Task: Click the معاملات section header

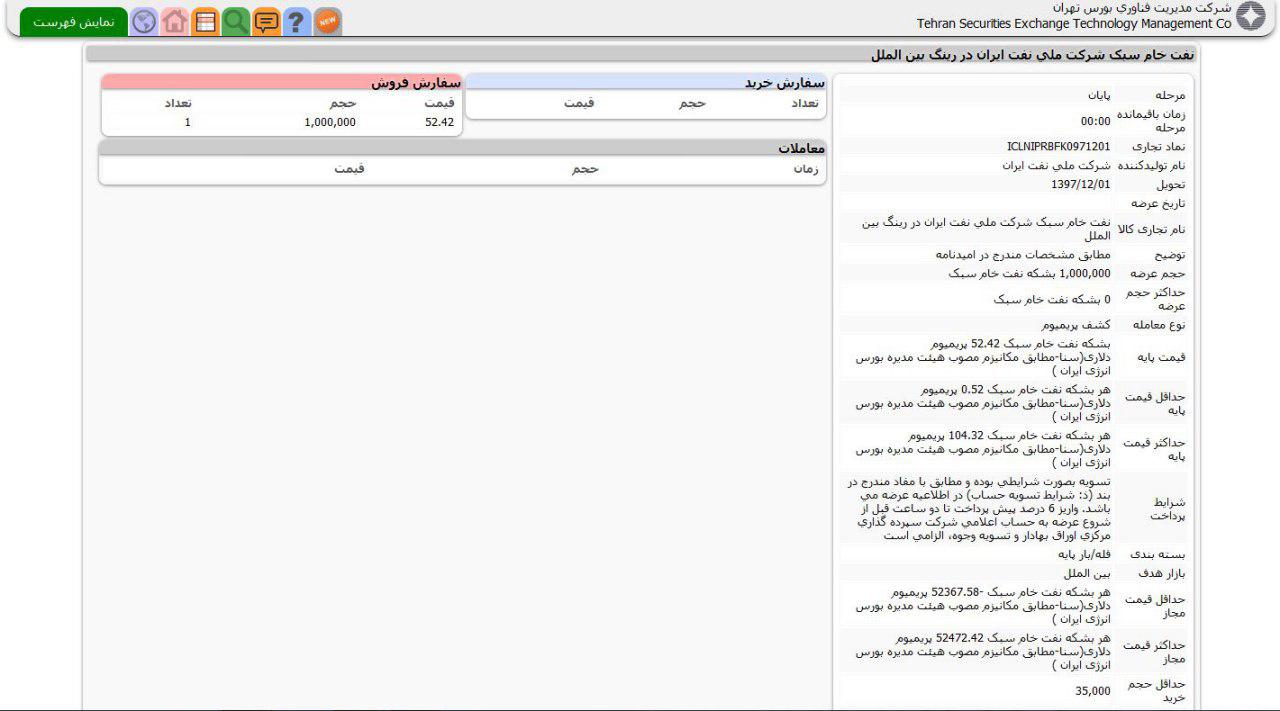Action: coord(462,148)
